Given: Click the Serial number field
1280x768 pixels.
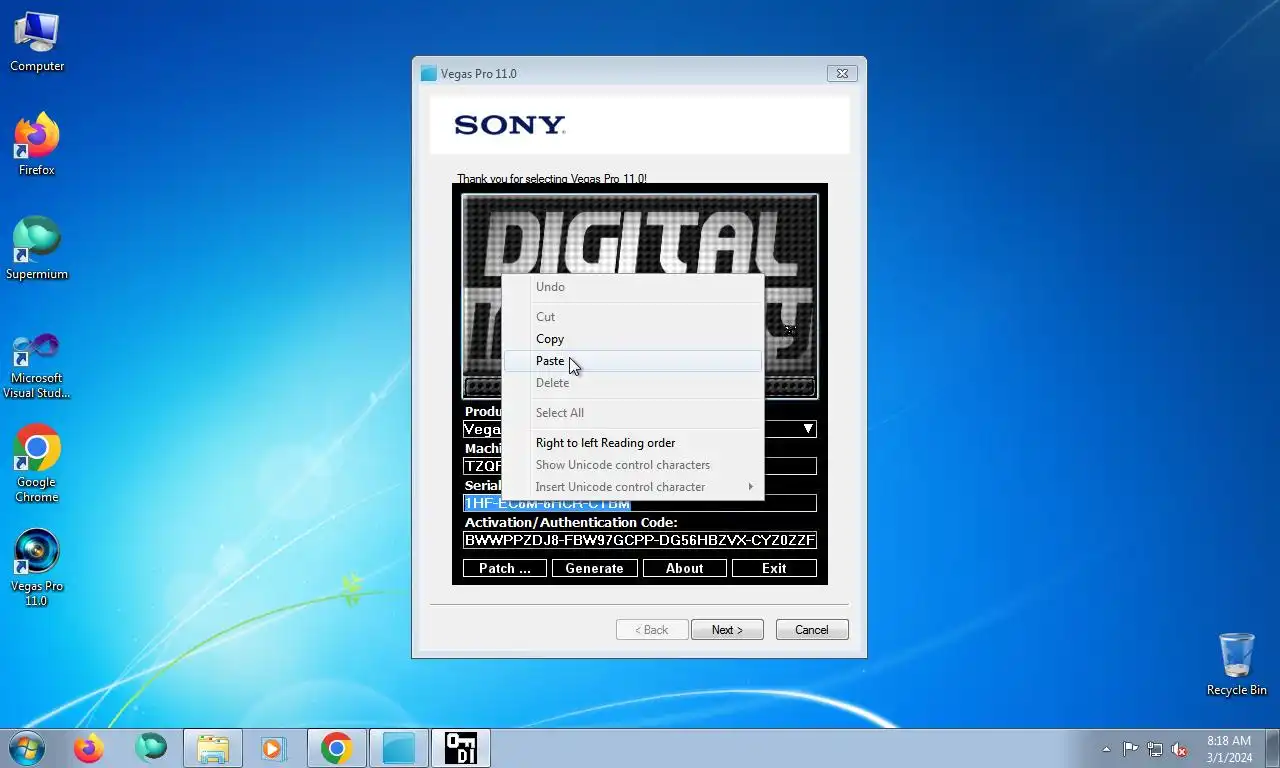Looking at the screenshot, I should tap(640, 503).
